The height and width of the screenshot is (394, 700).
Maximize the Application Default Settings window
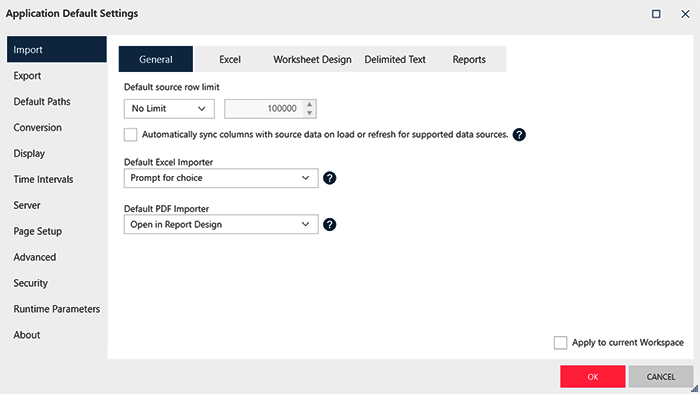click(656, 14)
